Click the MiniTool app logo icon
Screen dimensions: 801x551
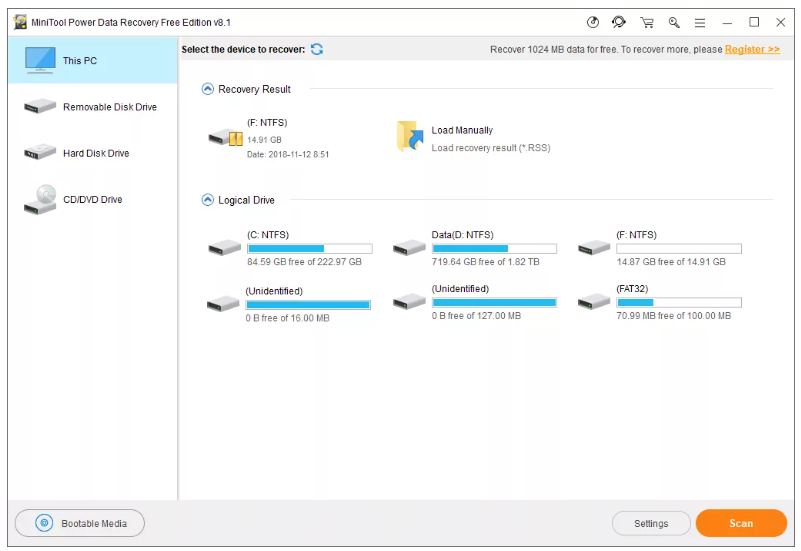tap(20, 22)
